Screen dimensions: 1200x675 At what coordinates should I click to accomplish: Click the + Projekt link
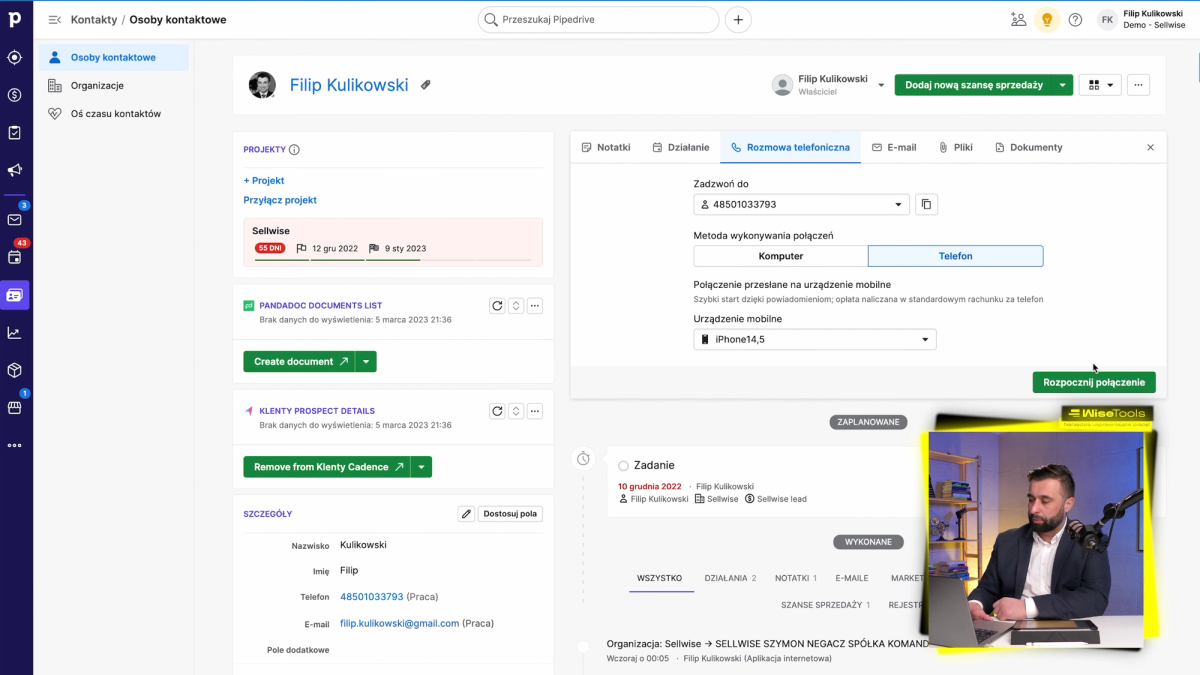(264, 181)
